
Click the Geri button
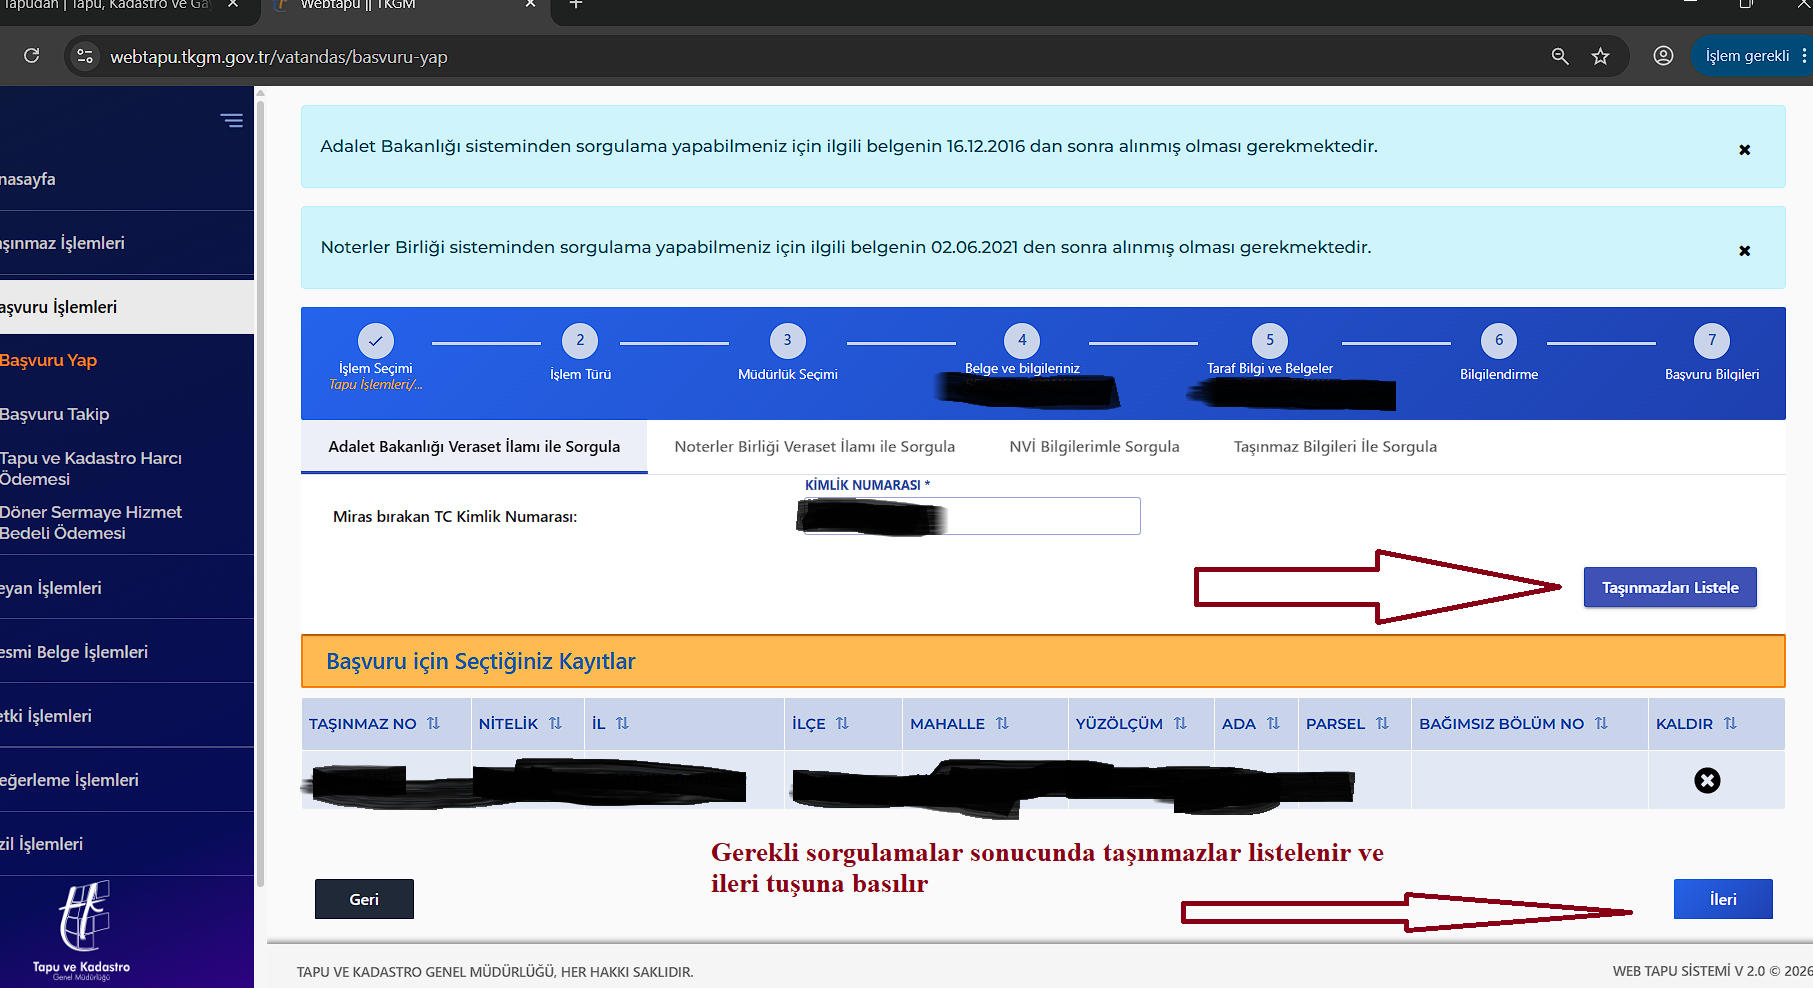(x=364, y=899)
